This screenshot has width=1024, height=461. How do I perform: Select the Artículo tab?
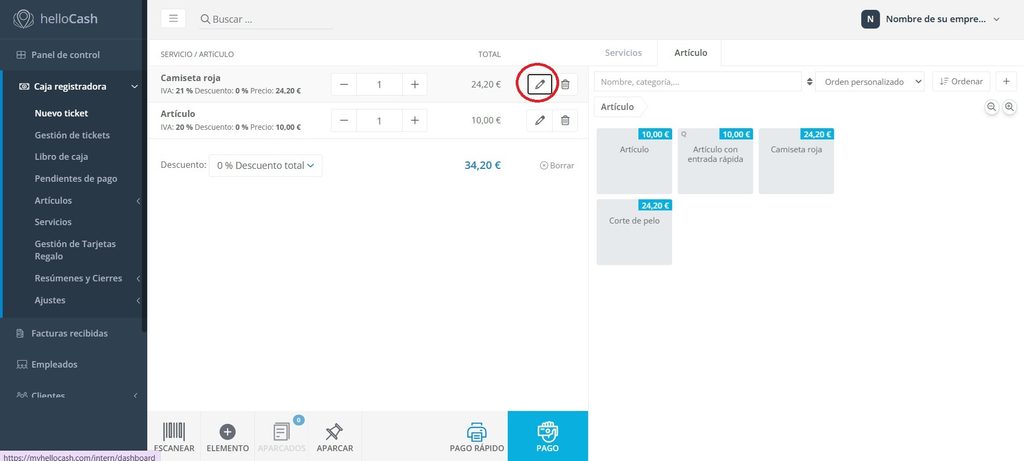690,53
